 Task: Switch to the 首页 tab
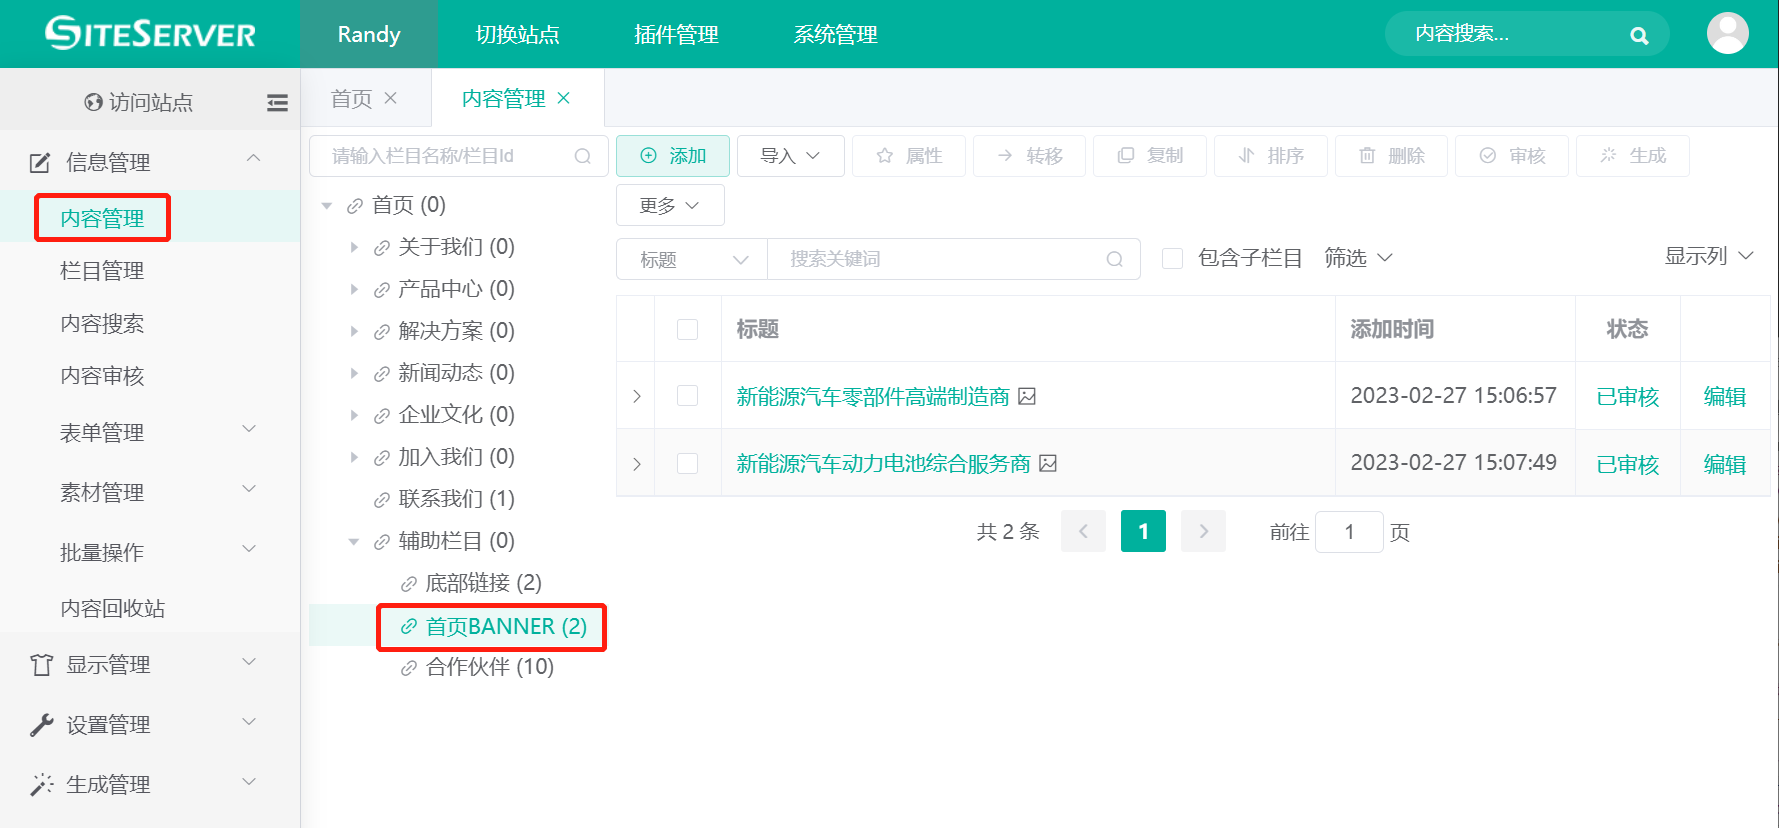pyautogui.click(x=351, y=98)
